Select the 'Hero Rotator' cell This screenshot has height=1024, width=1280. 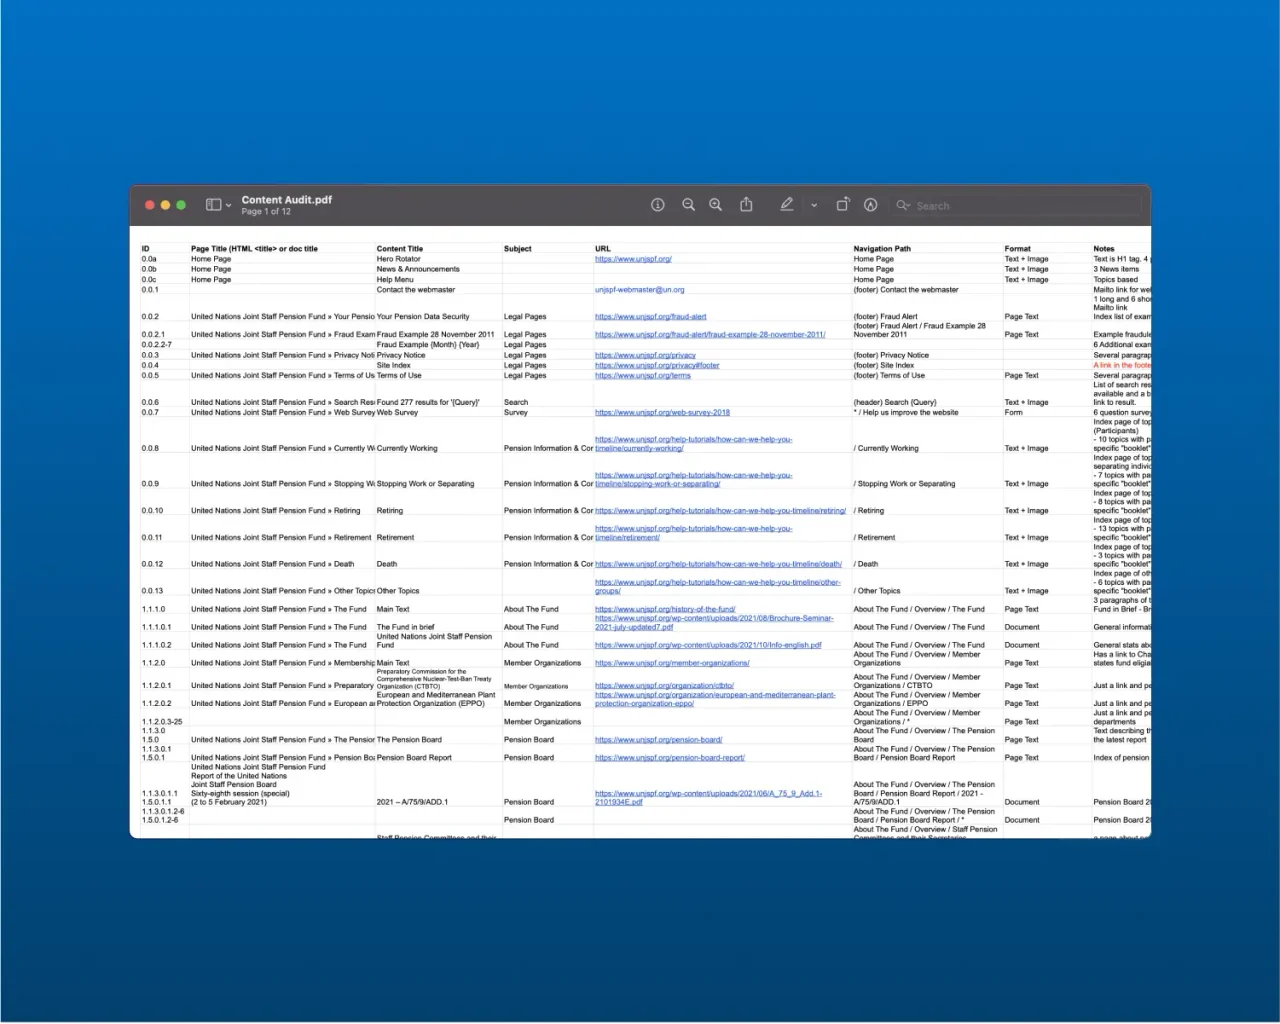[399, 259]
